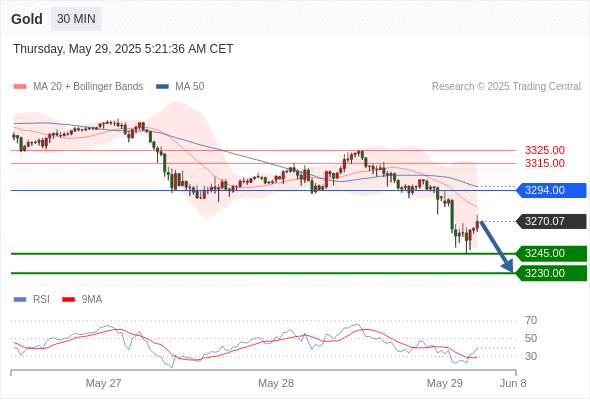Click the MA 50 legend label
Image resolution: width=590 pixels, height=400 pixels.
(x=190, y=87)
